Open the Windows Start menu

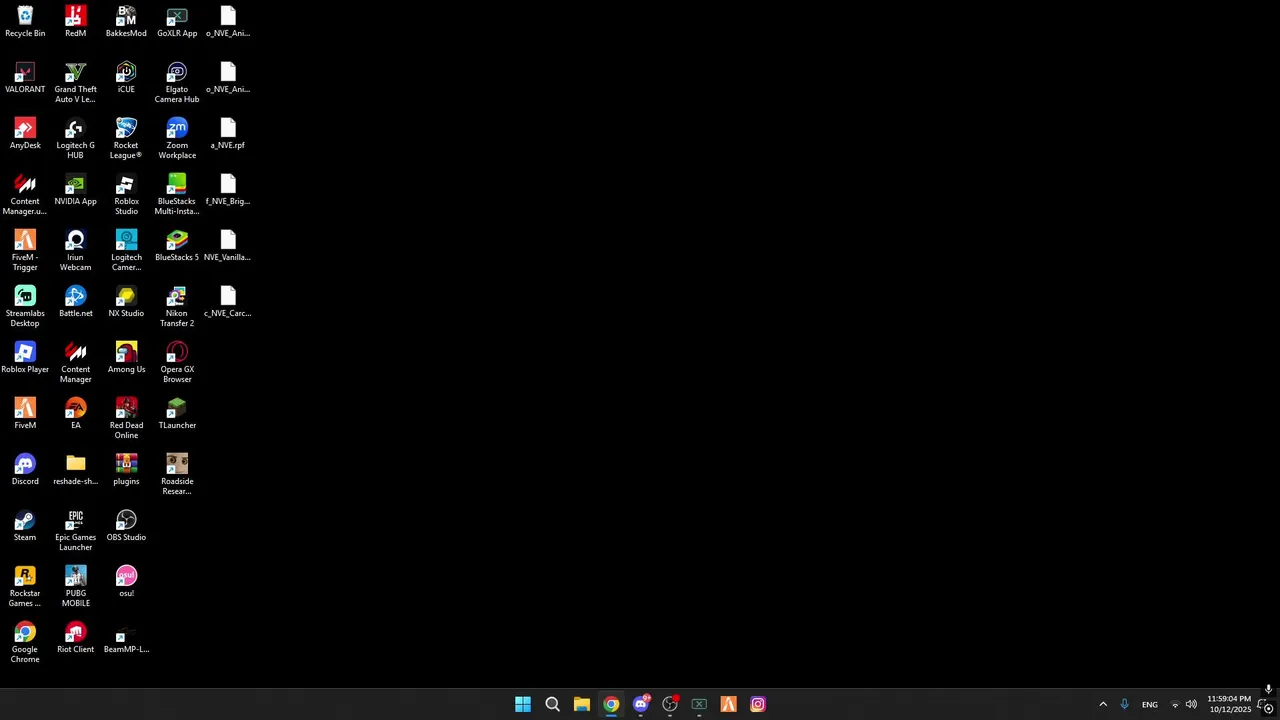tap(523, 704)
